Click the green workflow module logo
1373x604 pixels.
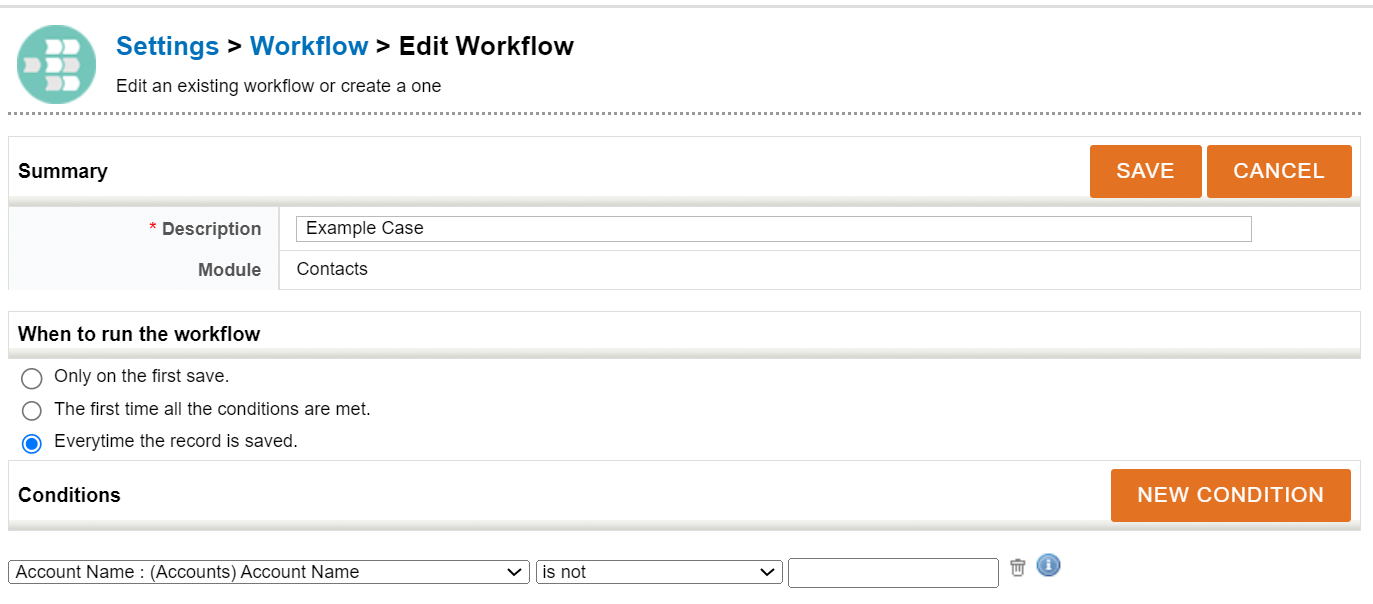click(56, 64)
